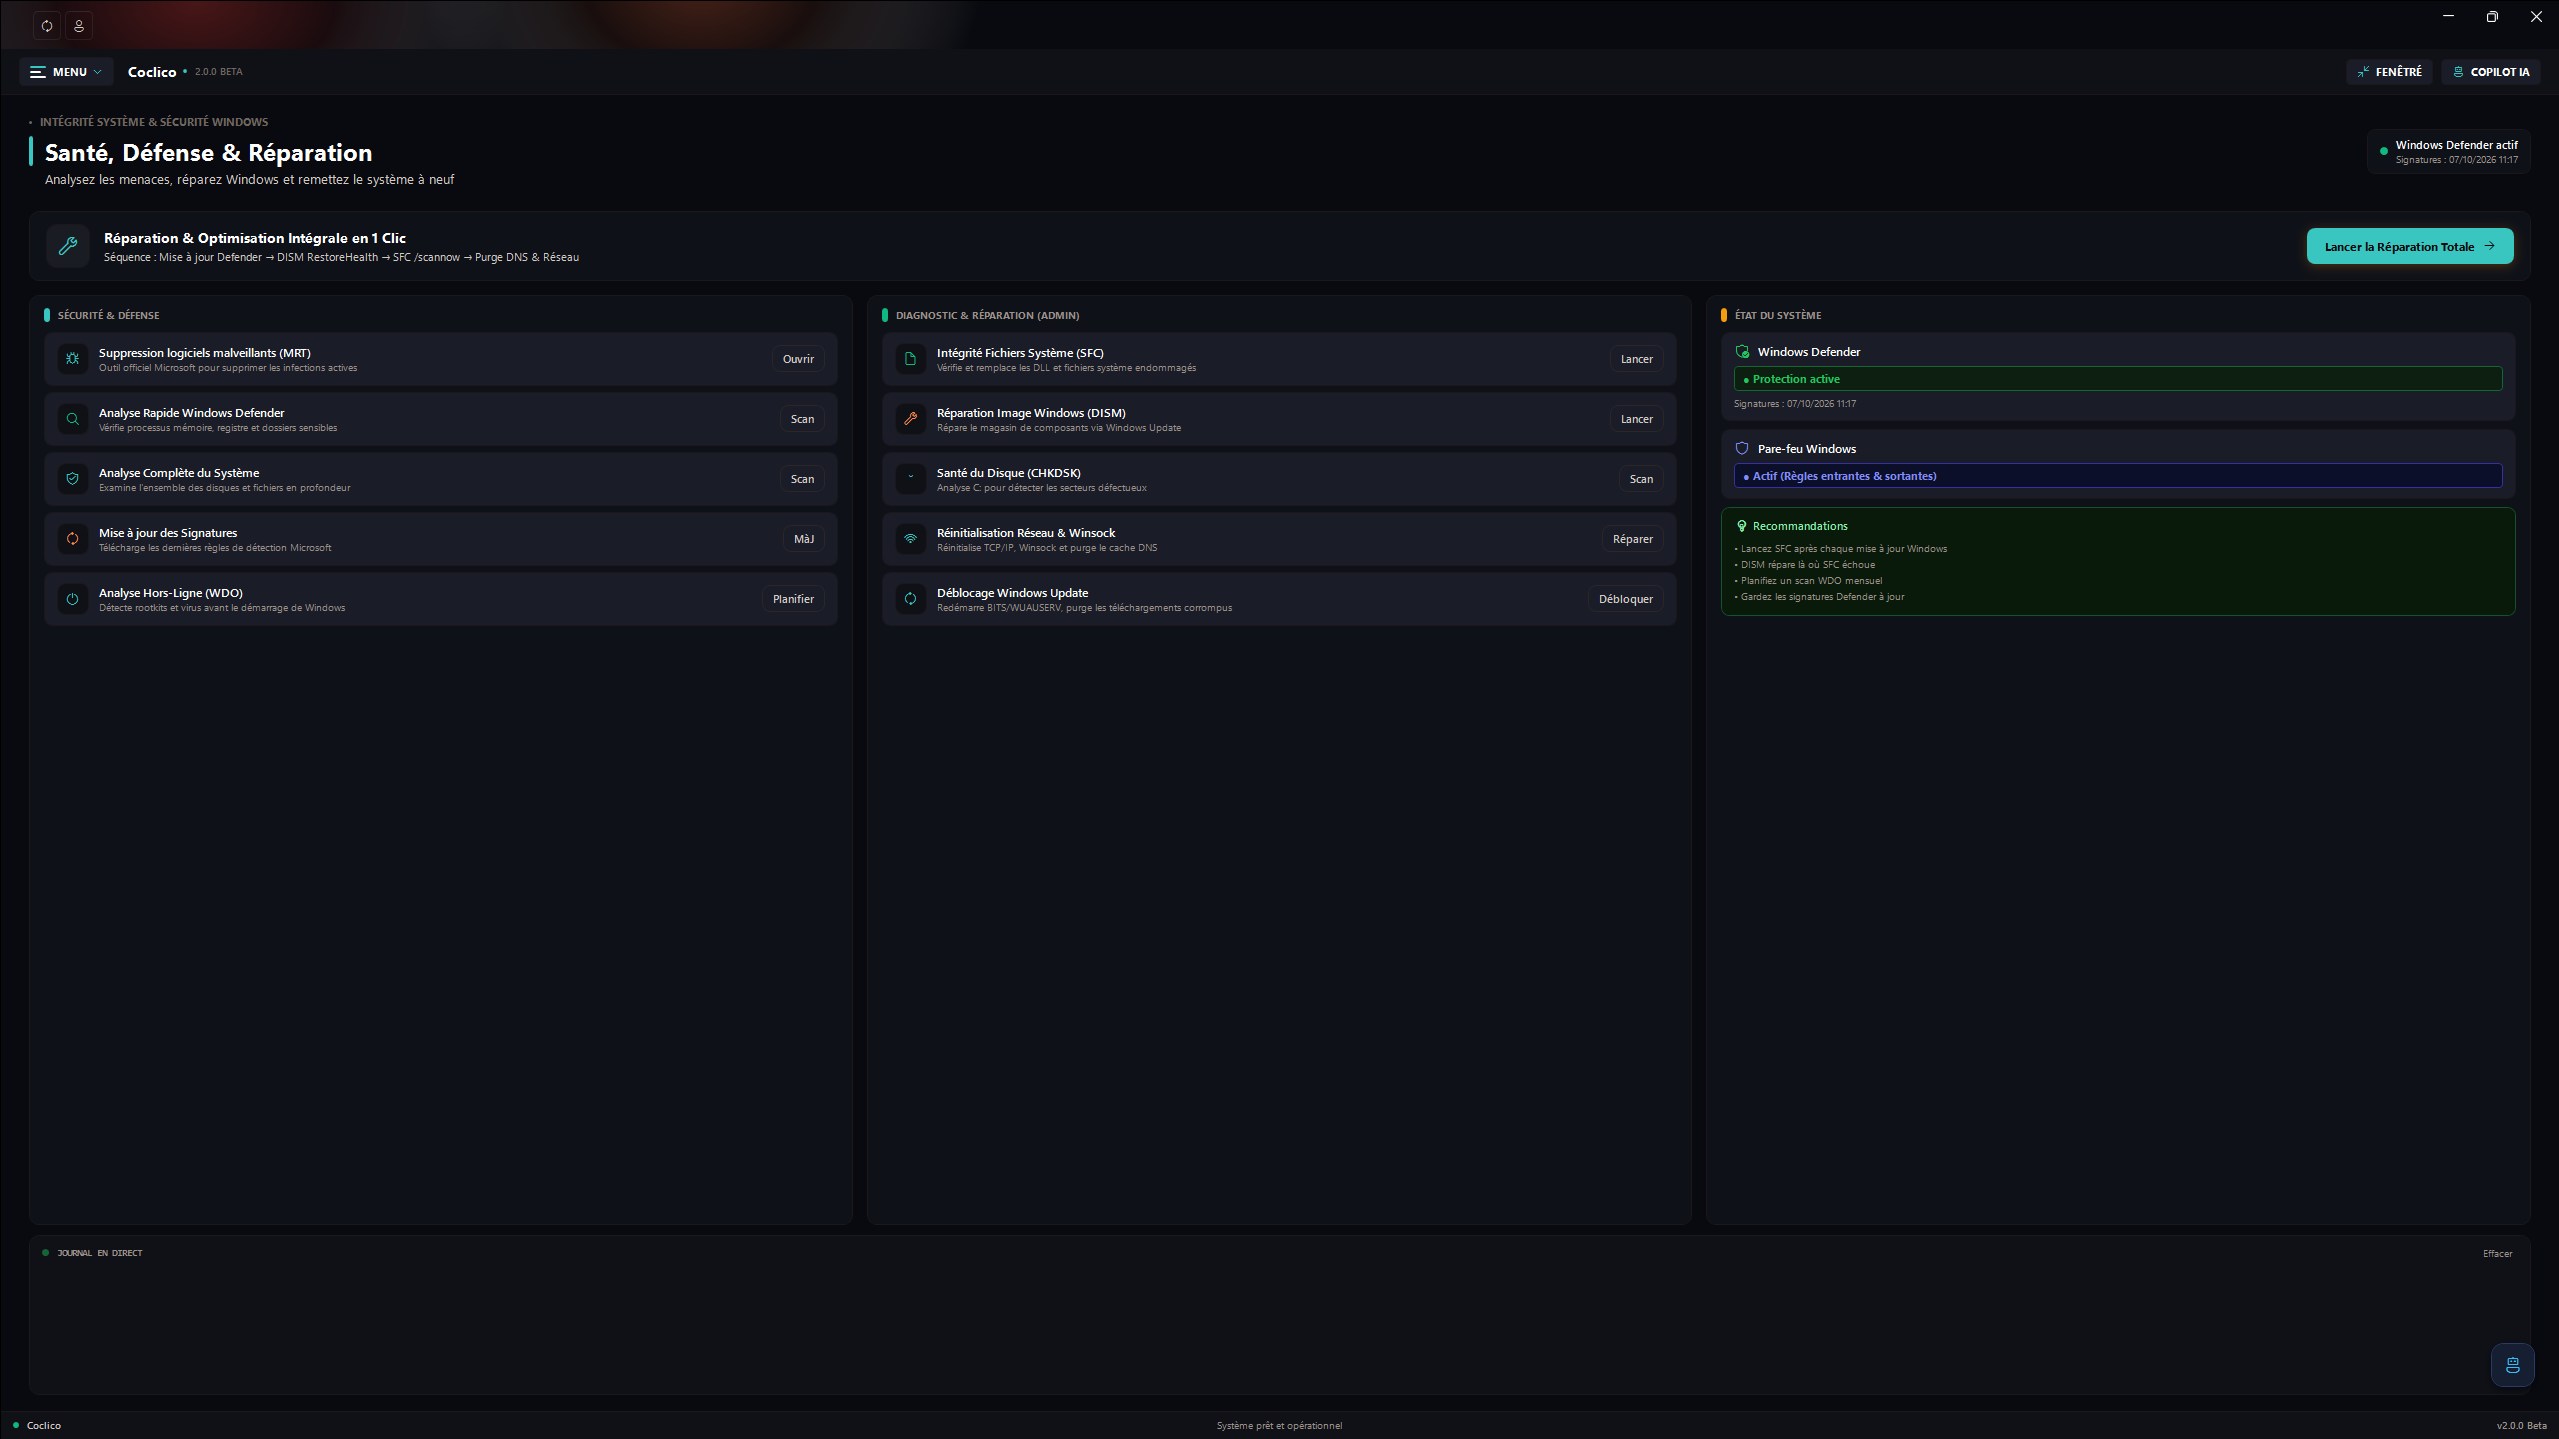The width and height of the screenshot is (2559, 1439).
Task: Click Planifier for Analyse Hors-Ligne (WDO)
Action: tap(793, 599)
